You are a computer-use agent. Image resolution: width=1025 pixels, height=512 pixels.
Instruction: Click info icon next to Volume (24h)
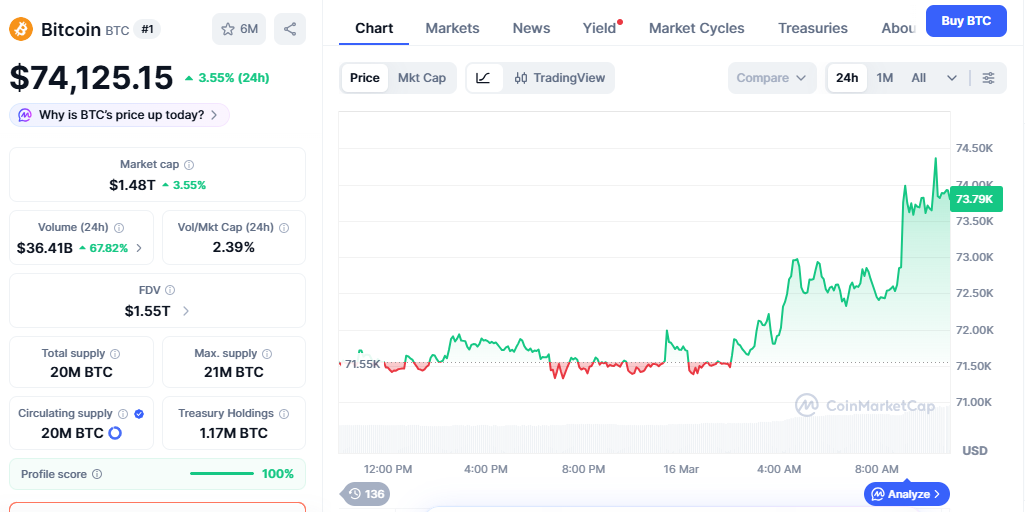pyautogui.click(x=119, y=228)
